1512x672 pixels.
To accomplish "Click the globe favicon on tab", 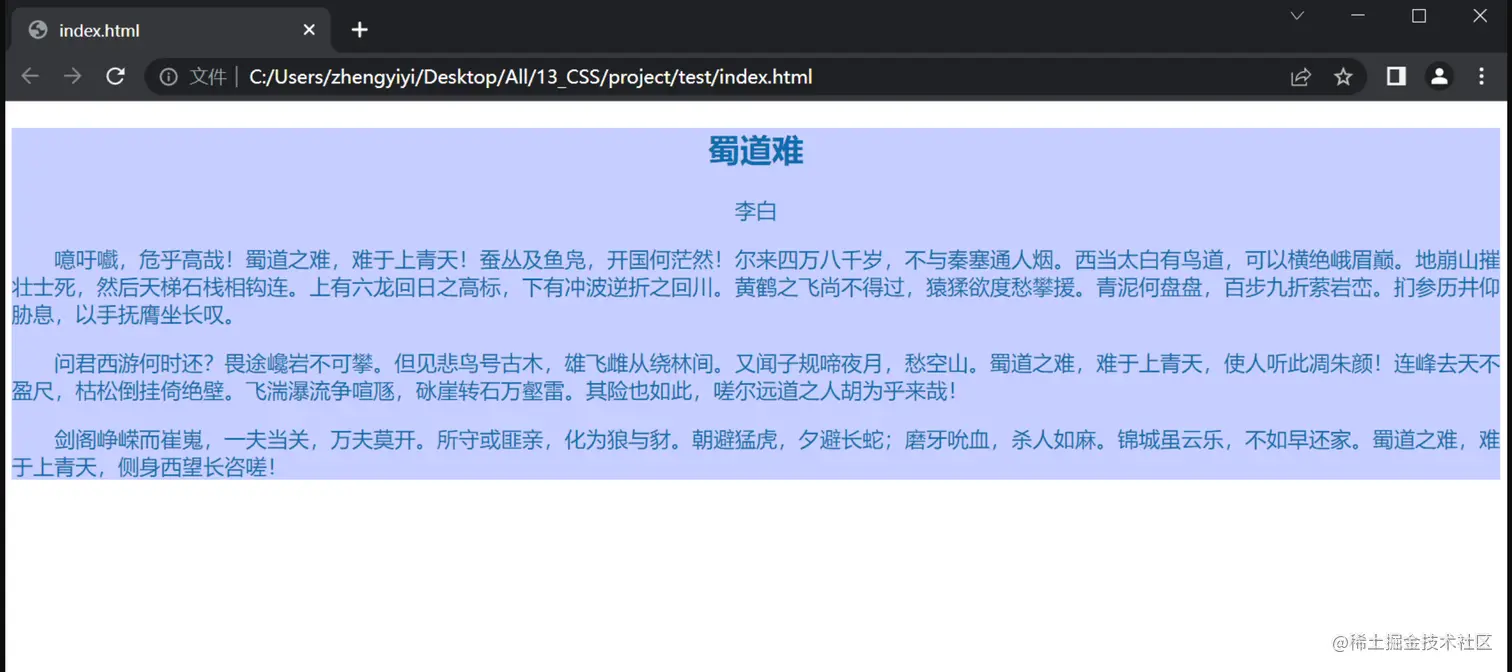I will pyautogui.click(x=38, y=30).
